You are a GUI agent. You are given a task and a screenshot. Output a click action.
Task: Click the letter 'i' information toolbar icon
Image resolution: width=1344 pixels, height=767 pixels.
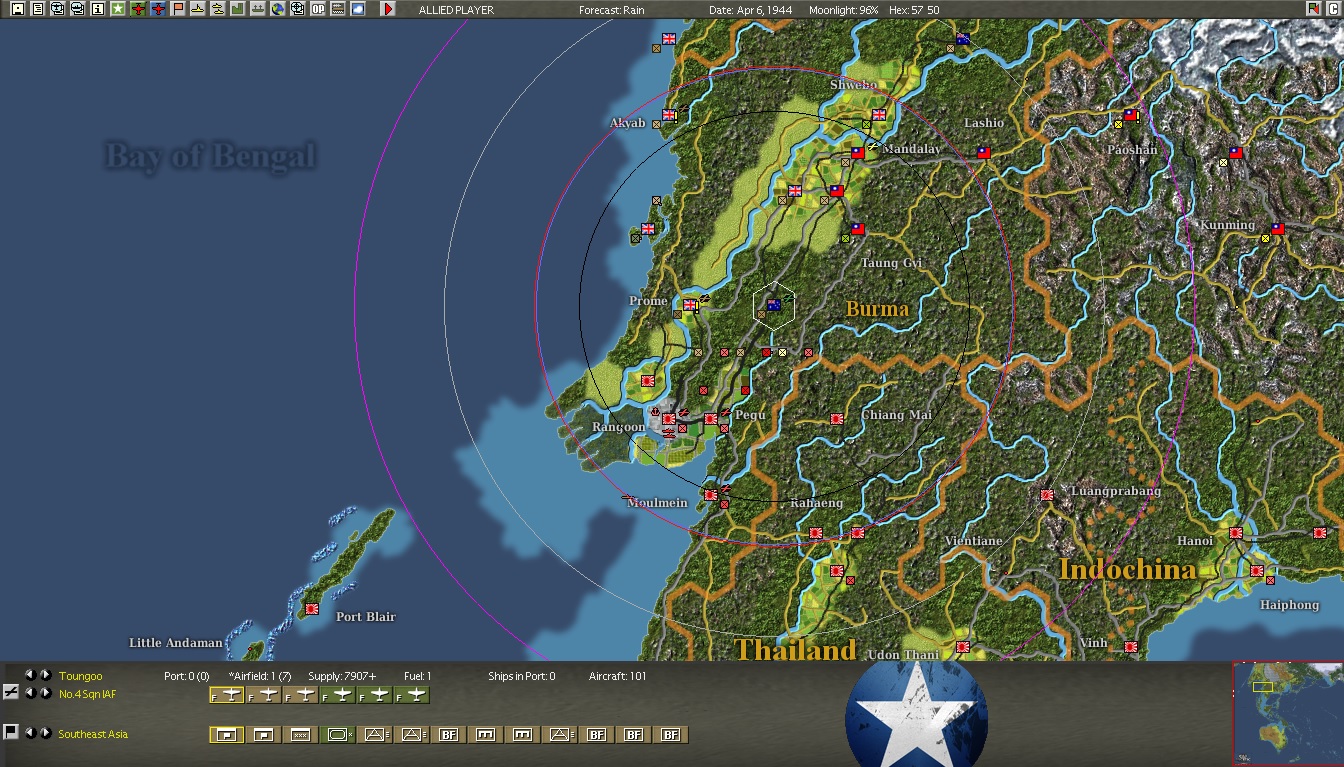point(98,9)
